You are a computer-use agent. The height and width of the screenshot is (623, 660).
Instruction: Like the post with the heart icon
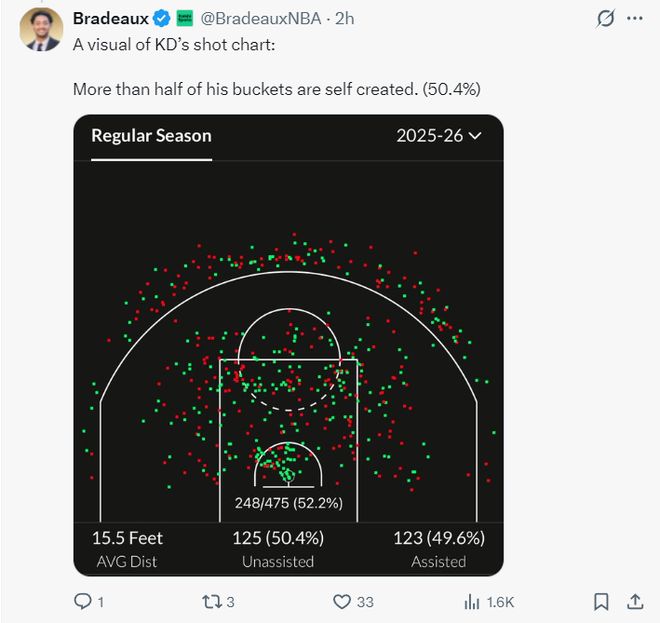click(342, 601)
